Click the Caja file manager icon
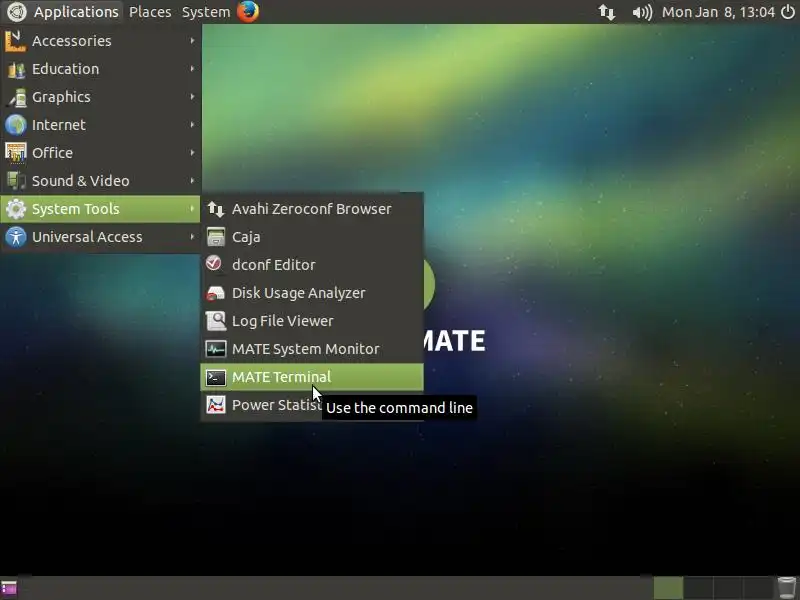800x600 pixels. point(216,237)
